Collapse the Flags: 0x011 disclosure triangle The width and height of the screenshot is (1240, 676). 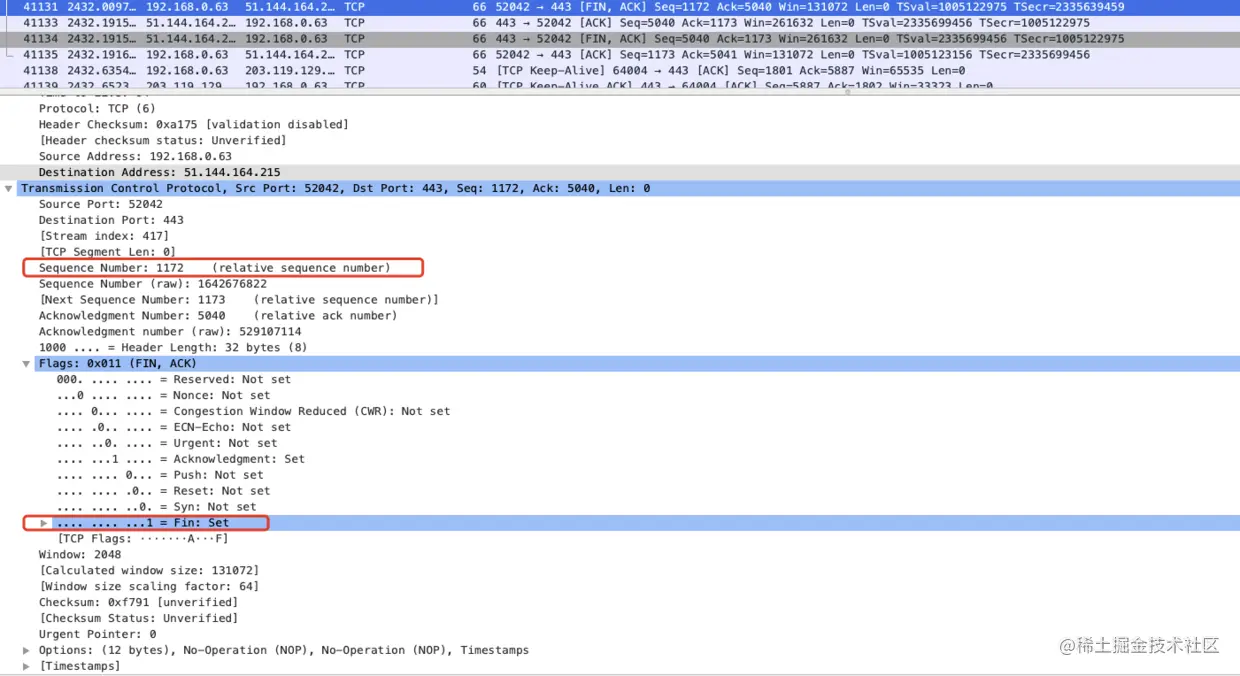[27, 364]
